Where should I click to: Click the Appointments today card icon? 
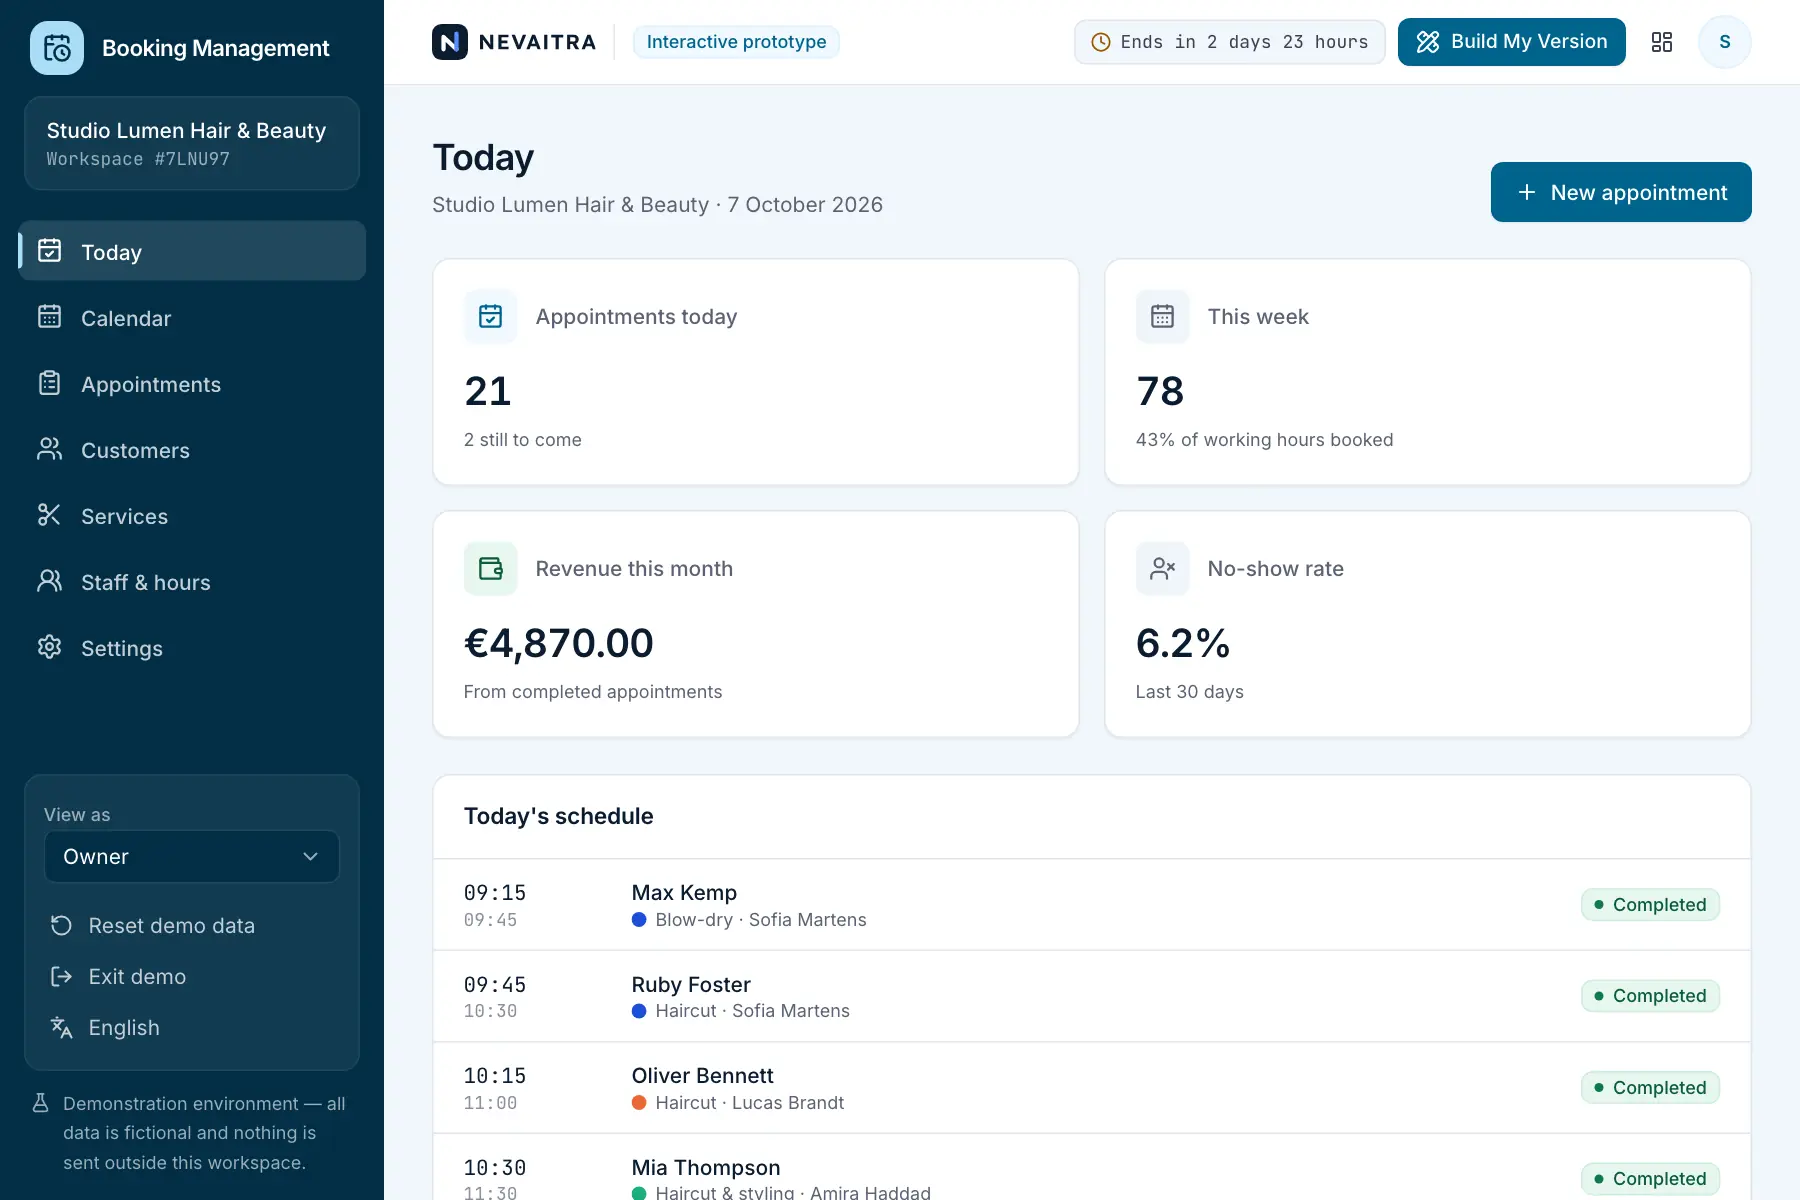[491, 317]
